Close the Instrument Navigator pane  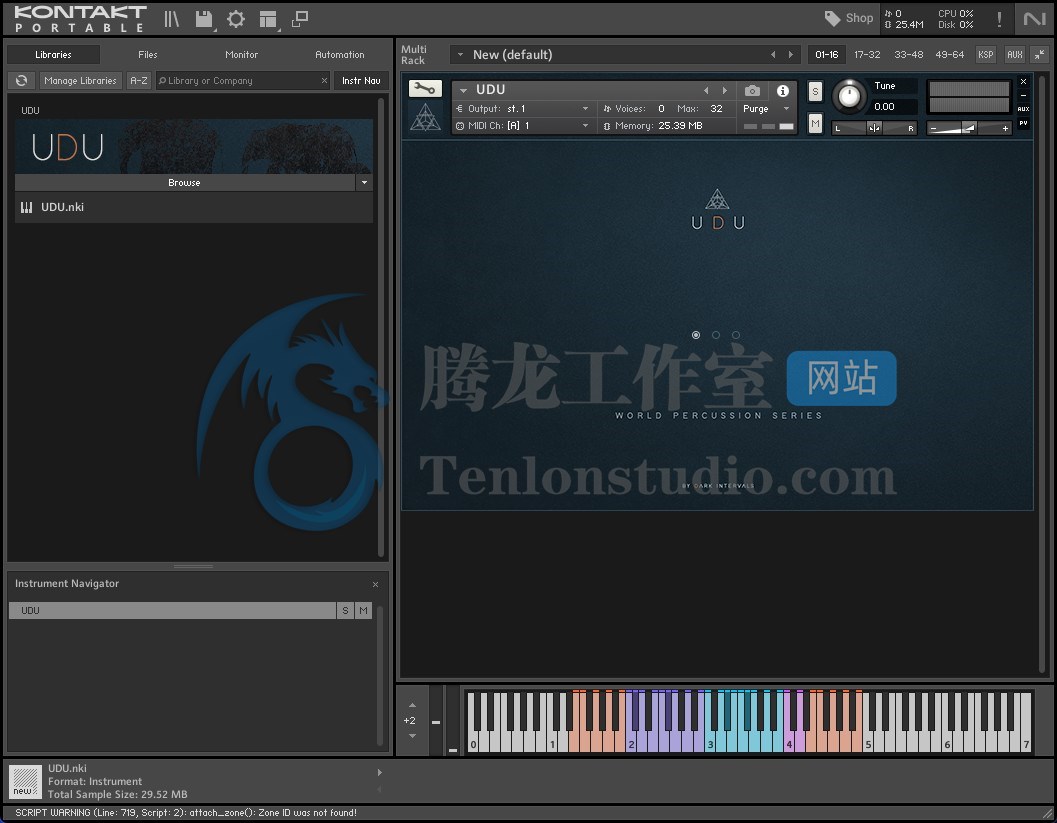click(x=375, y=584)
